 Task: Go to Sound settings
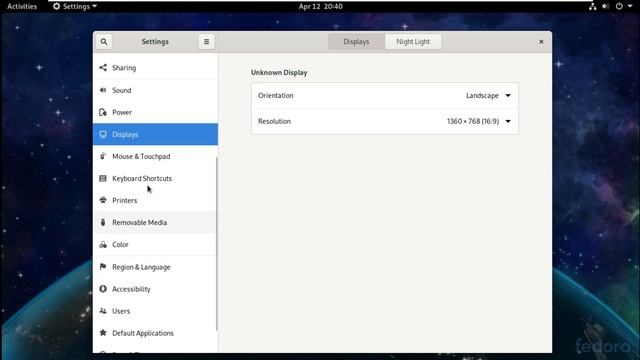(155, 90)
